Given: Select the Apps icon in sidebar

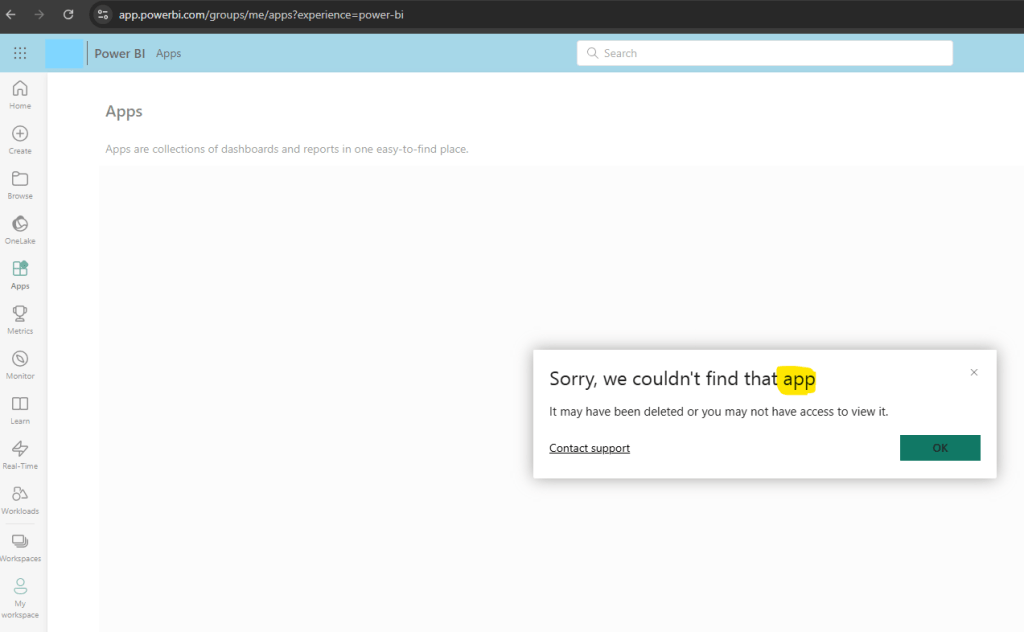Looking at the screenshot, I should click(20, 274).
